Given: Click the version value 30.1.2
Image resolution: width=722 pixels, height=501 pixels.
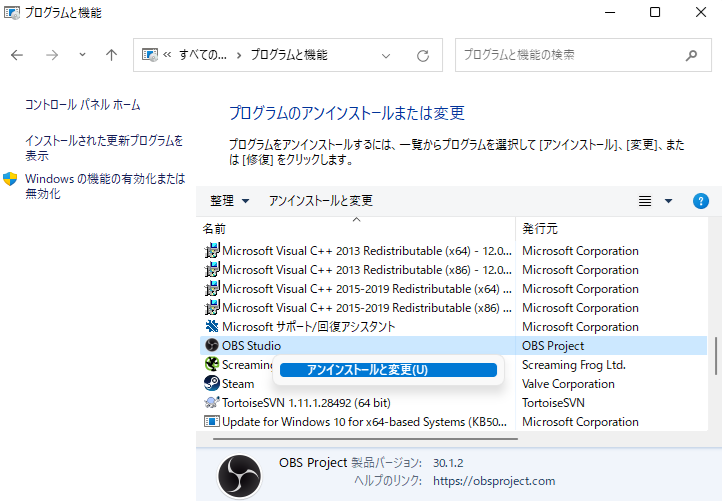Looking at the screenshot, I should pyautogui.click(x=448, y=463).
